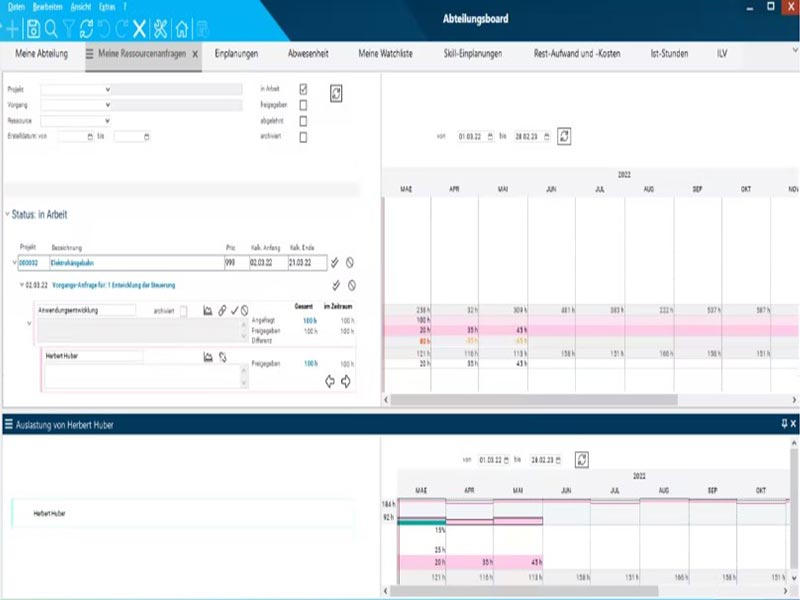
Task: Check the 'freigegeben' filter checkbox
Action: [303, 105]
